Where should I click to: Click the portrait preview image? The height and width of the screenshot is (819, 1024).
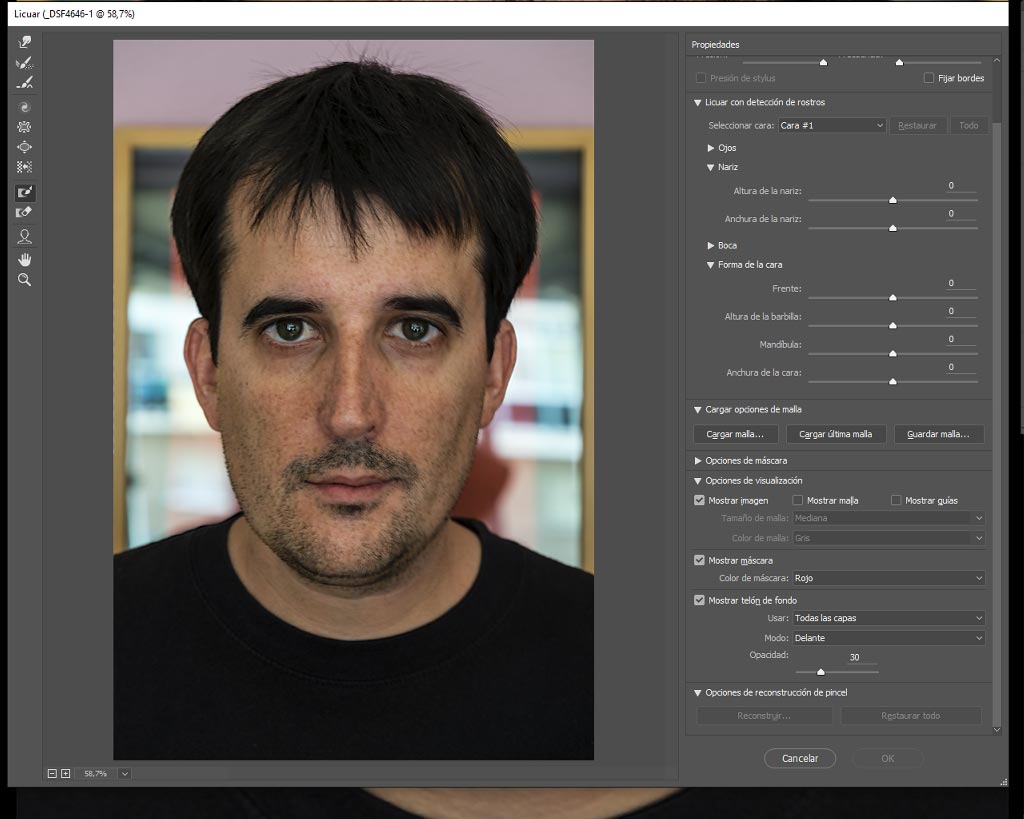pos(353,400)
